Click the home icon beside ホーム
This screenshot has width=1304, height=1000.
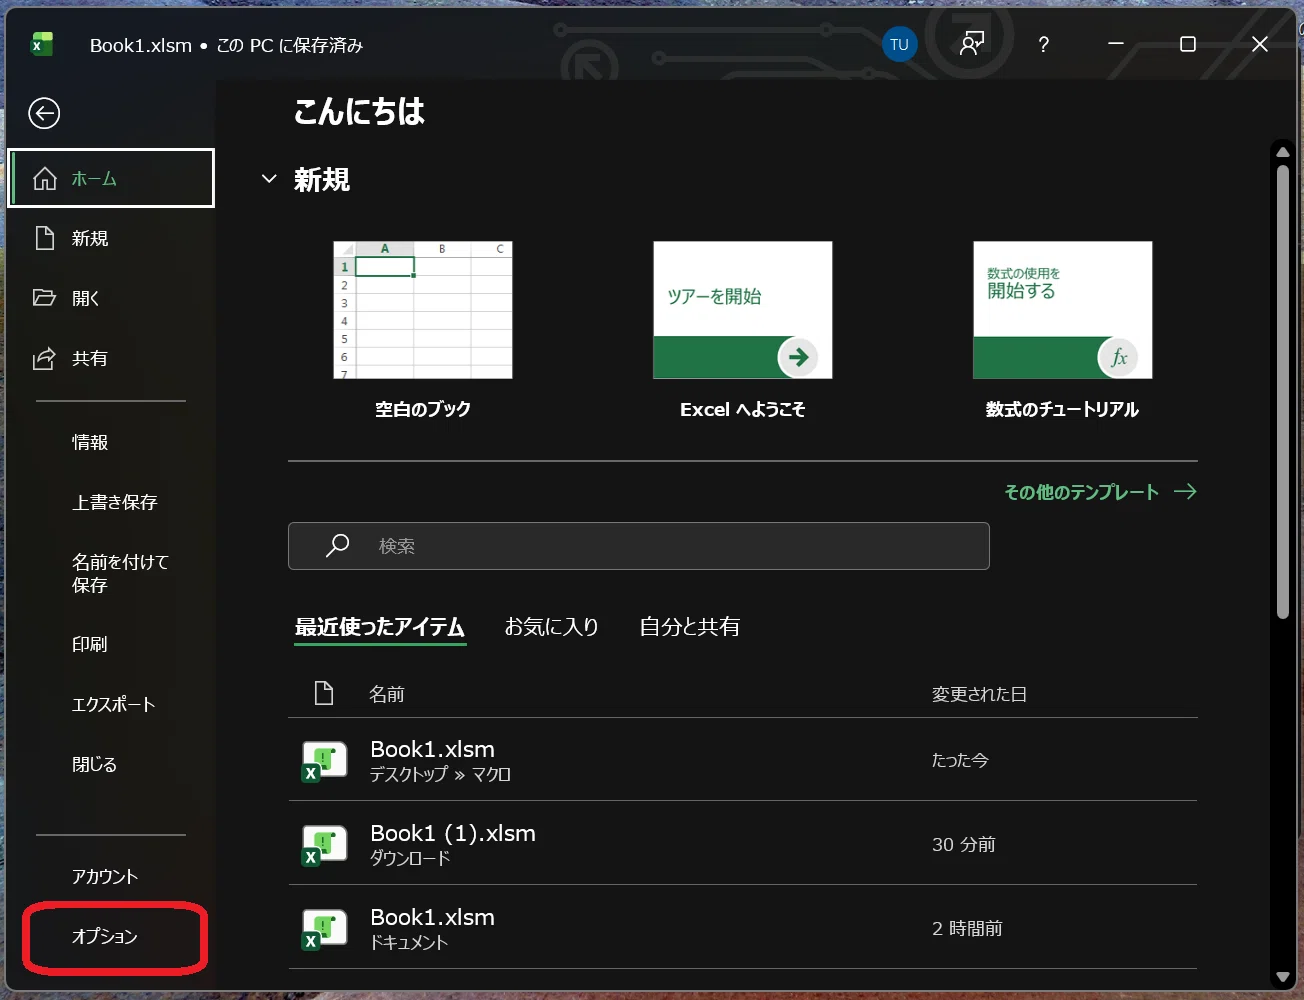45,179
